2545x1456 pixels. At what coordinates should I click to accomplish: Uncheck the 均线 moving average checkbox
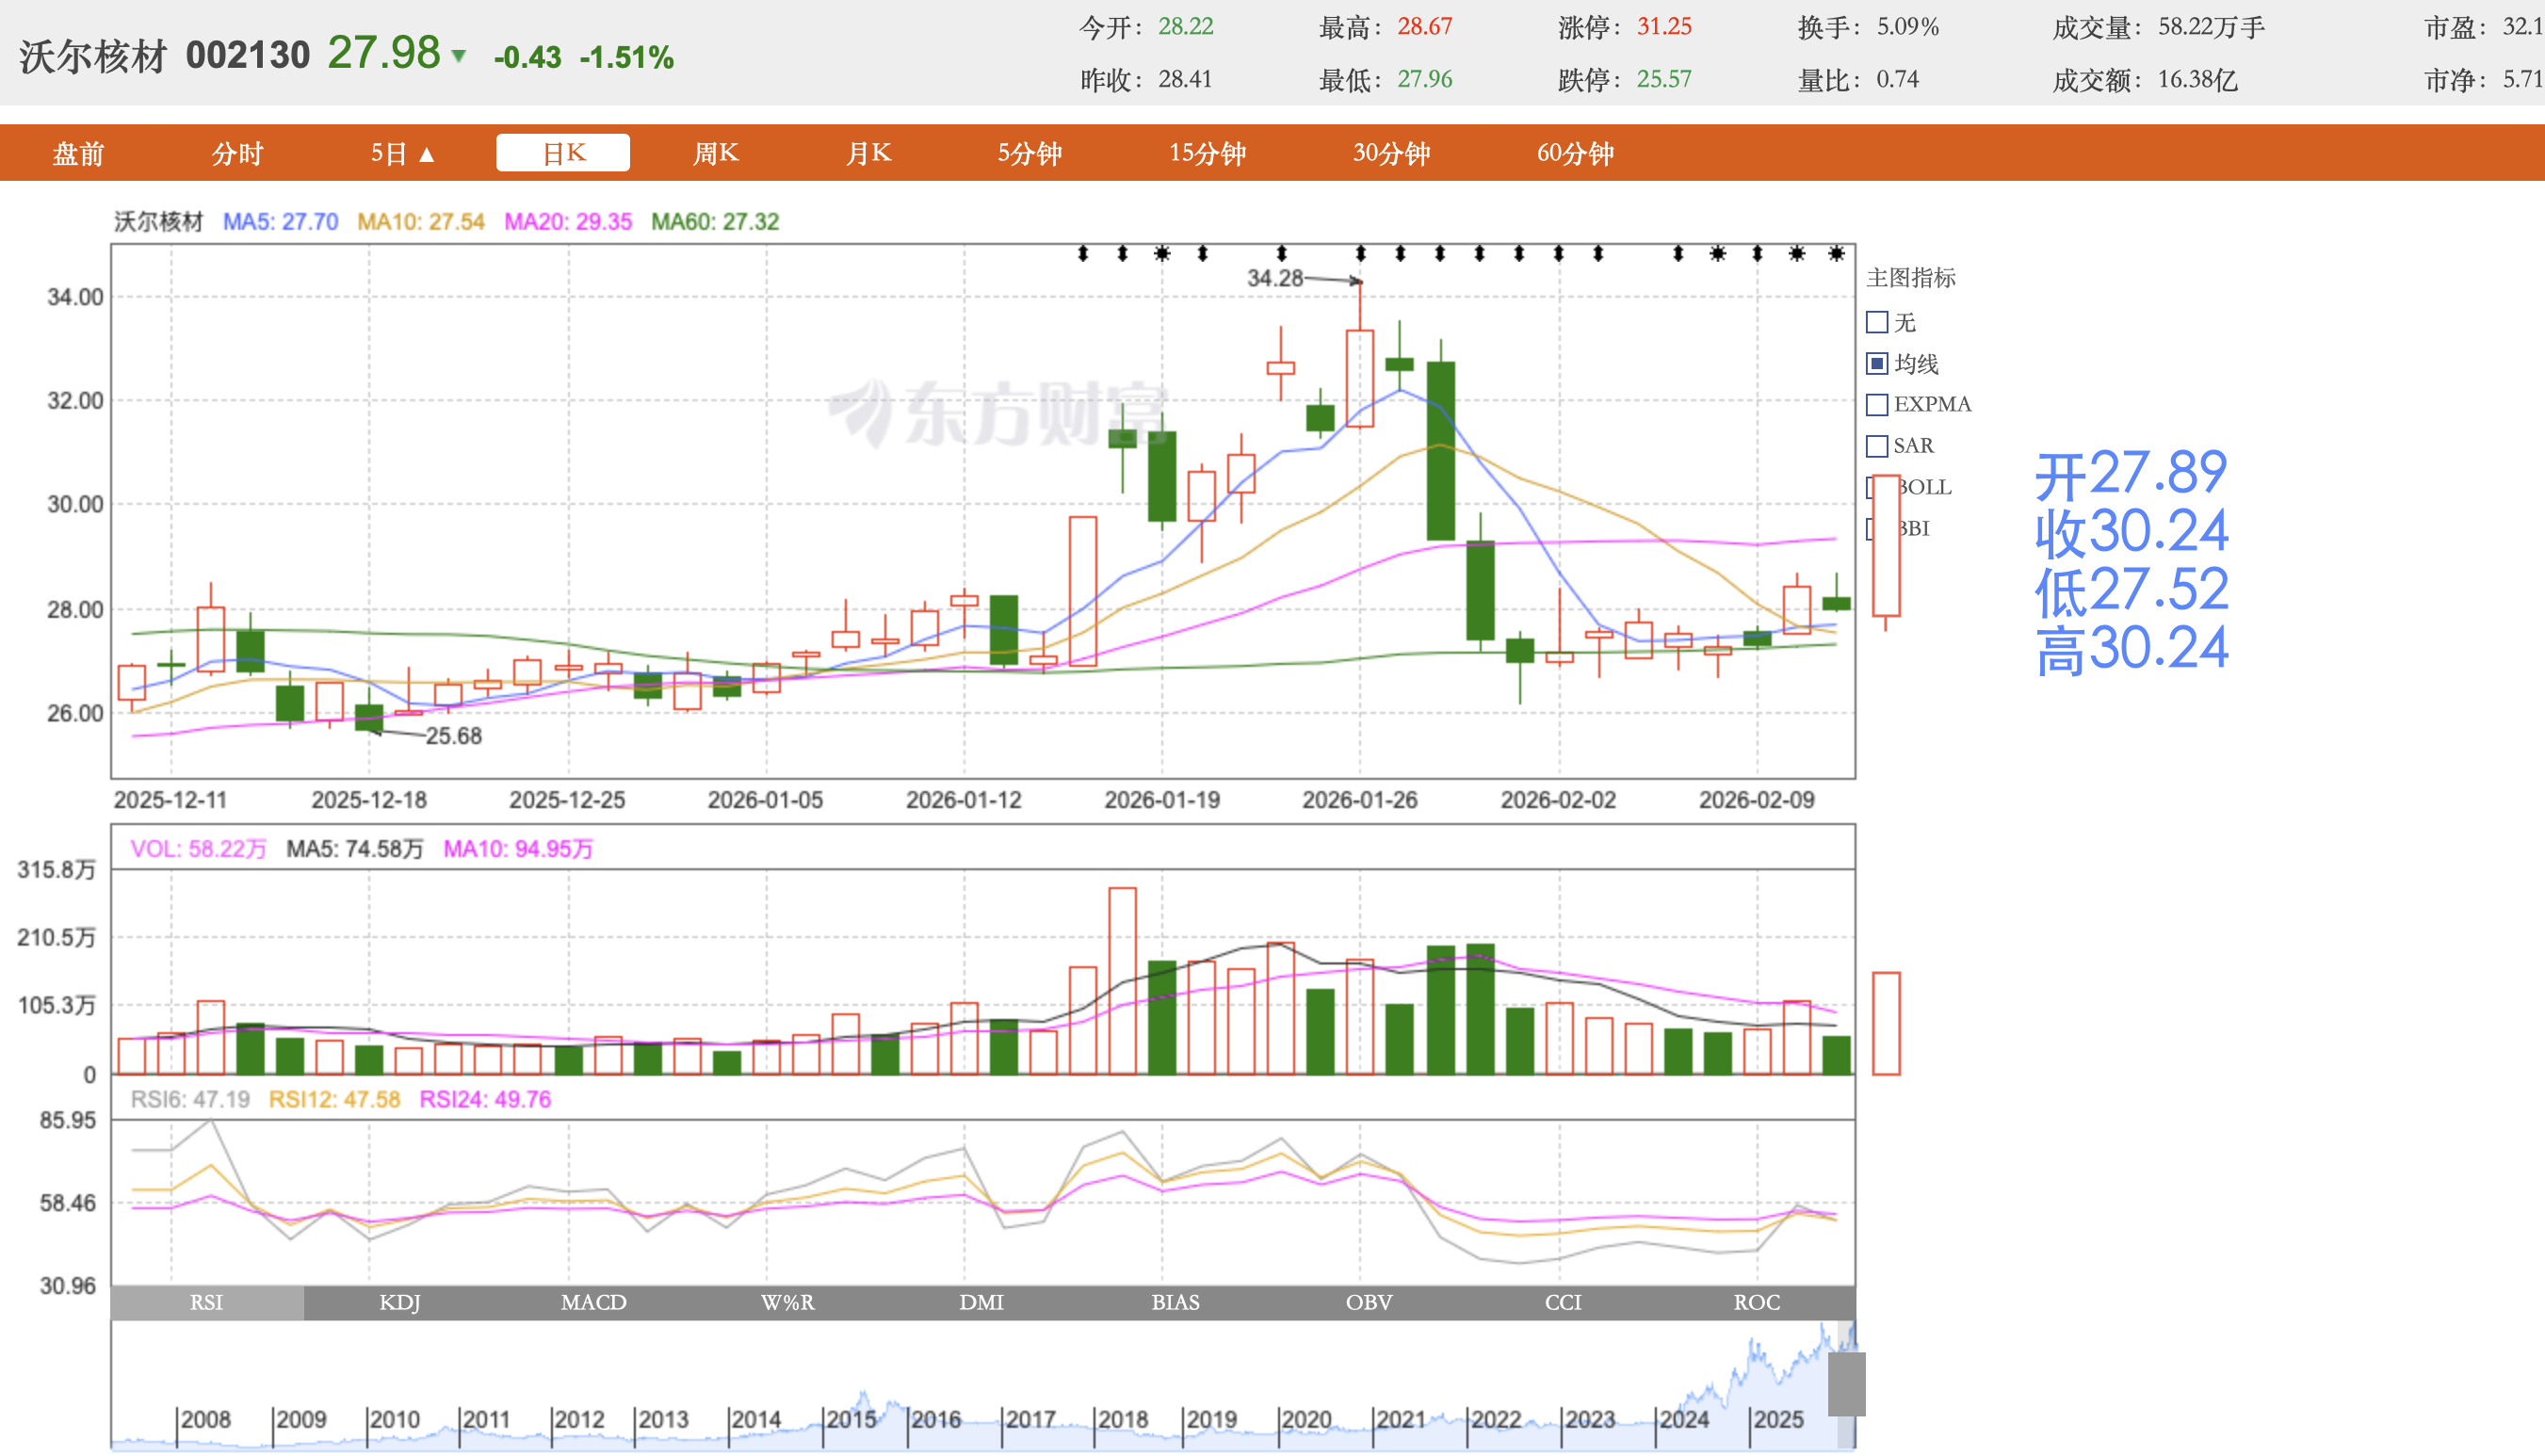point(1877,364)
